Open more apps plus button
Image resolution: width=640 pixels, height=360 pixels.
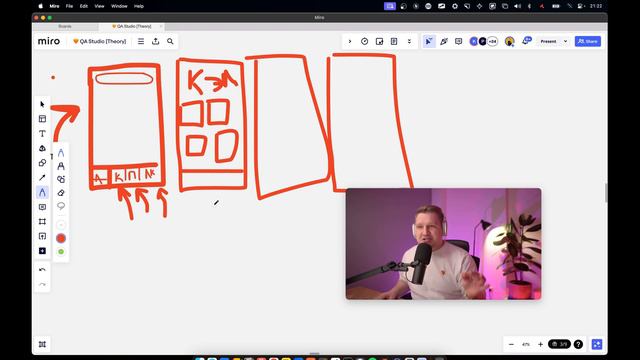(42, 251)
